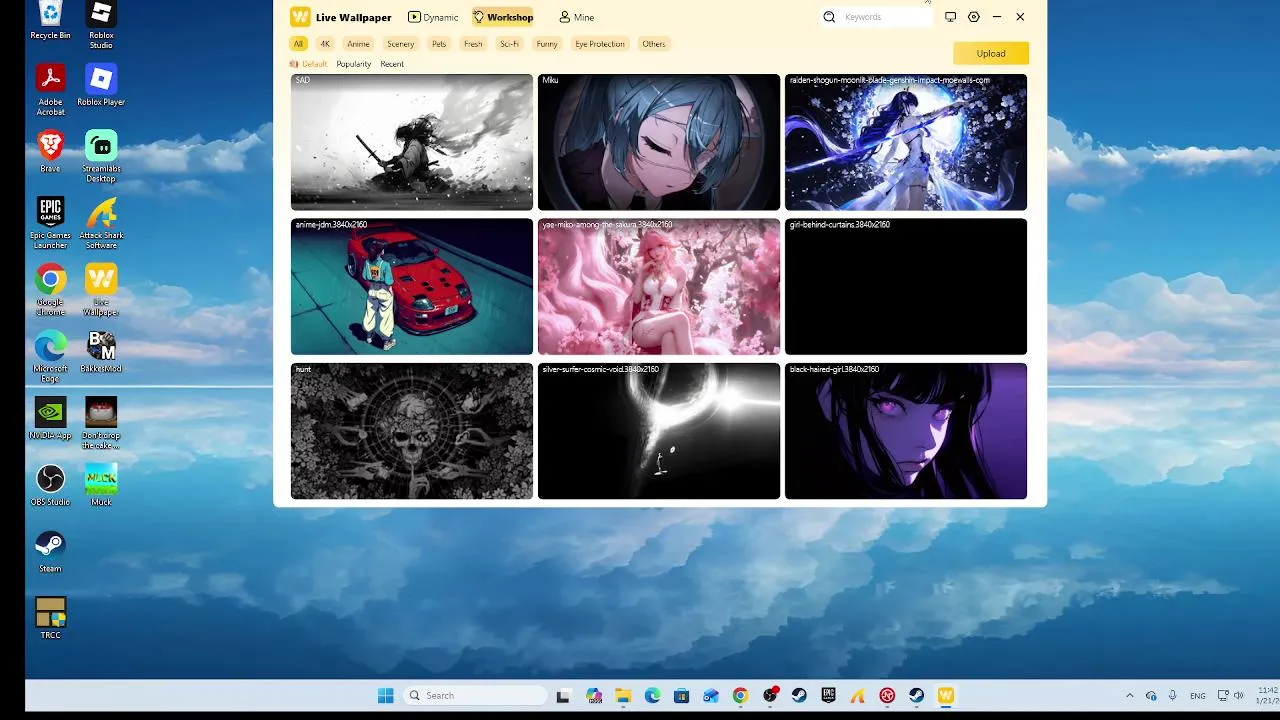Focus the Keywords search field
The image size is (1280, 720).
coord(885,17)
